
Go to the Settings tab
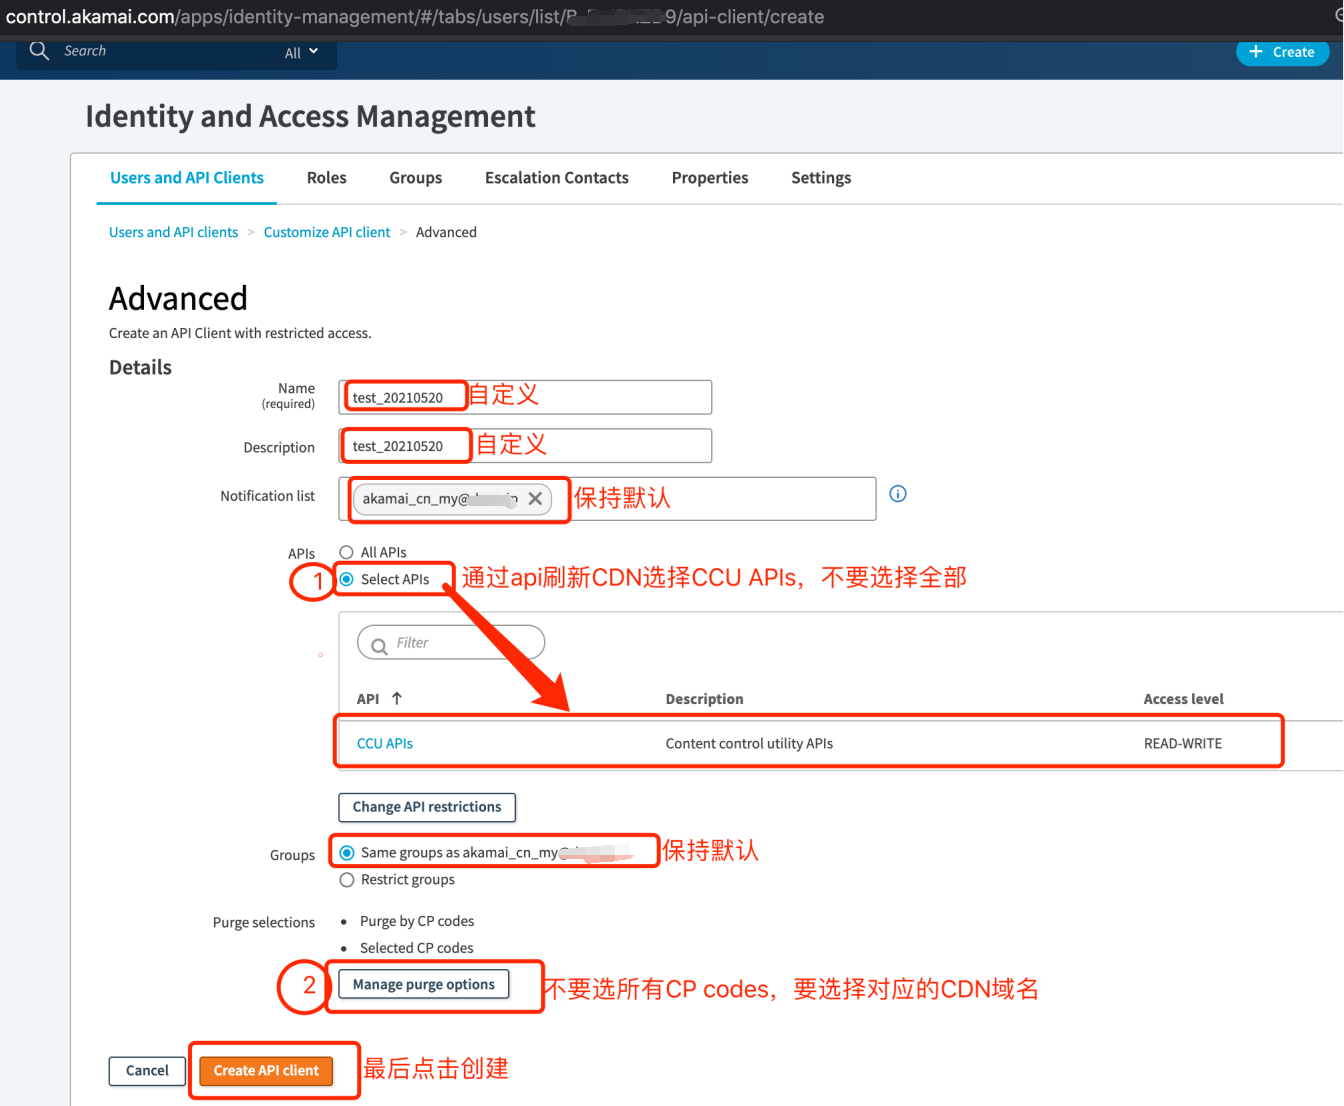[821, 178]
